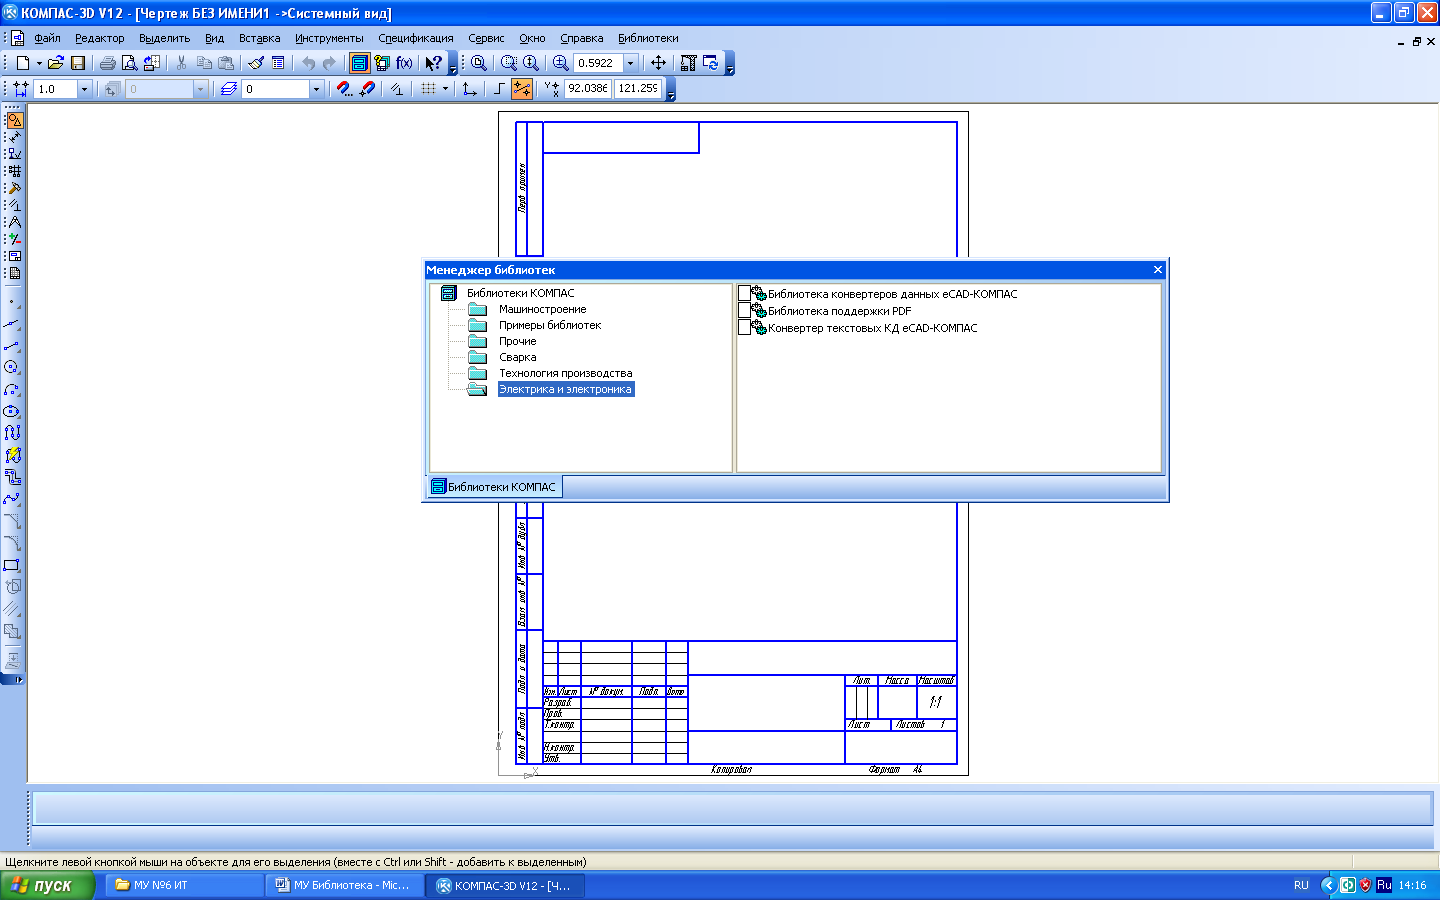Image resolution: width=1440 pixels, height=900 pixels.
Task: Open the view scale 1.0 dropdown
Action: point(84,89)
